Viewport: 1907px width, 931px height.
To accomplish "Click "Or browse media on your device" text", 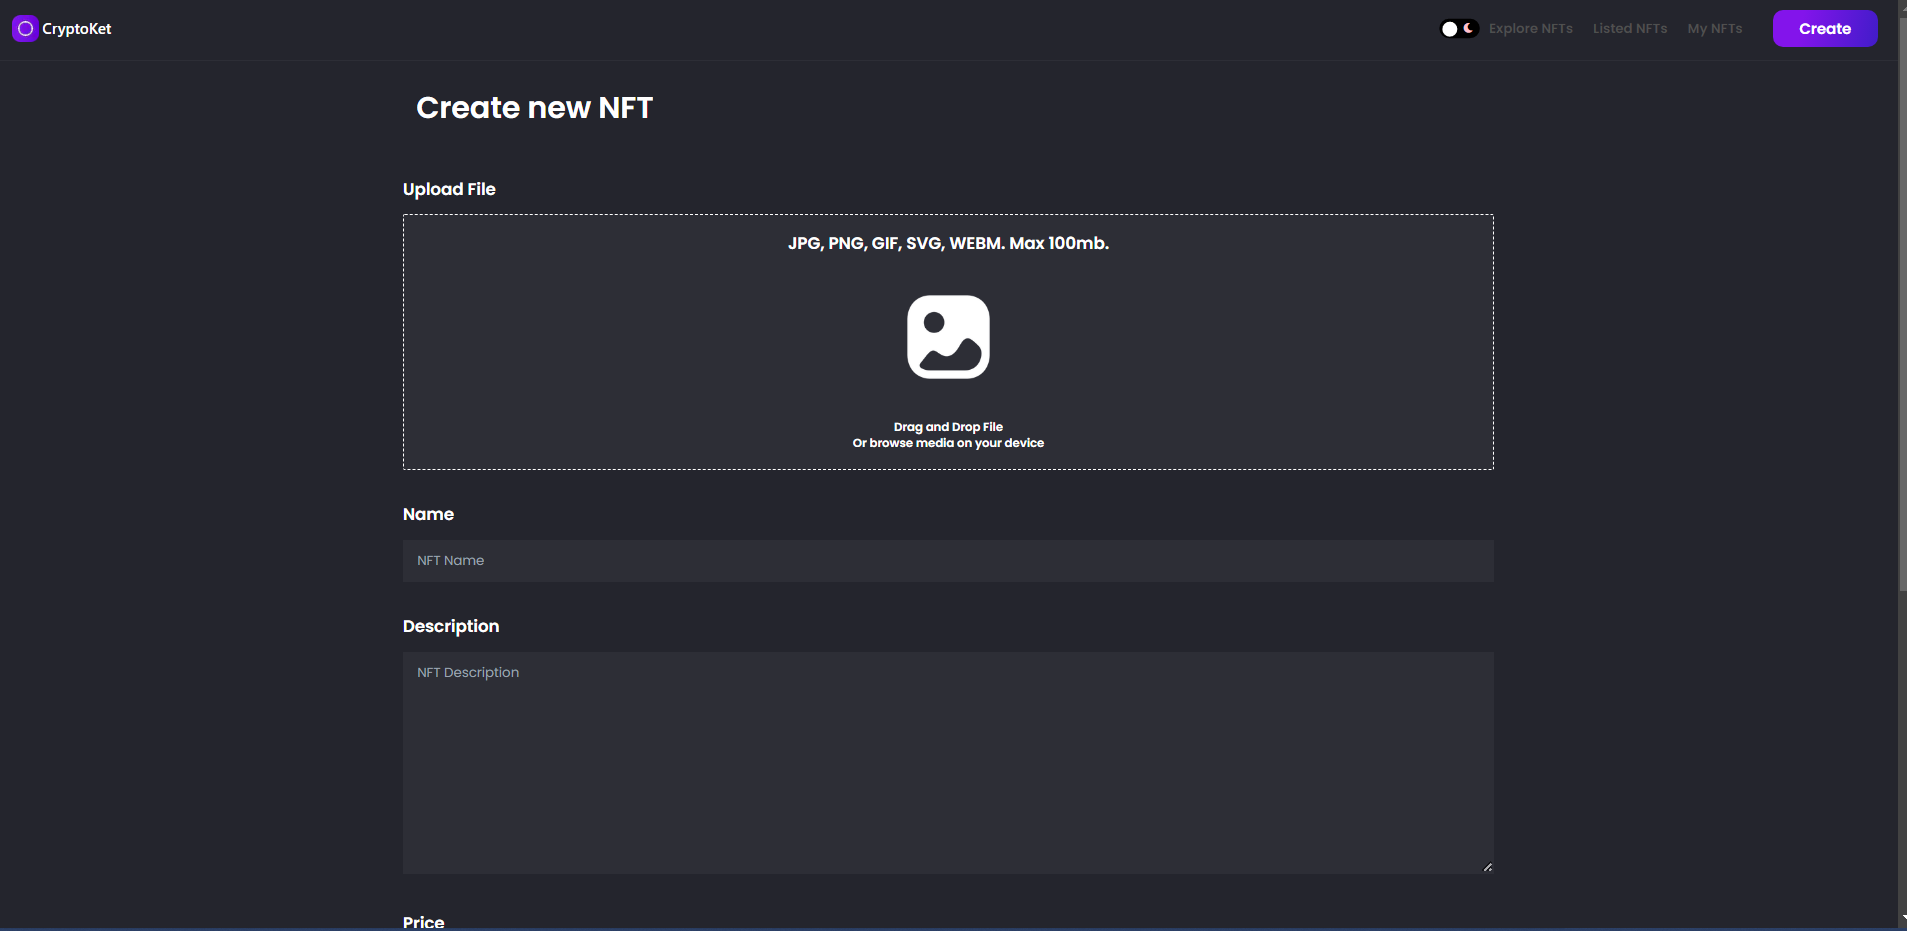I will [948, 443].
